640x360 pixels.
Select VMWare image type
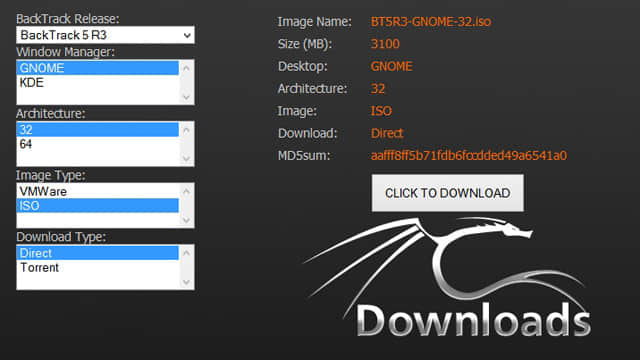98,191
